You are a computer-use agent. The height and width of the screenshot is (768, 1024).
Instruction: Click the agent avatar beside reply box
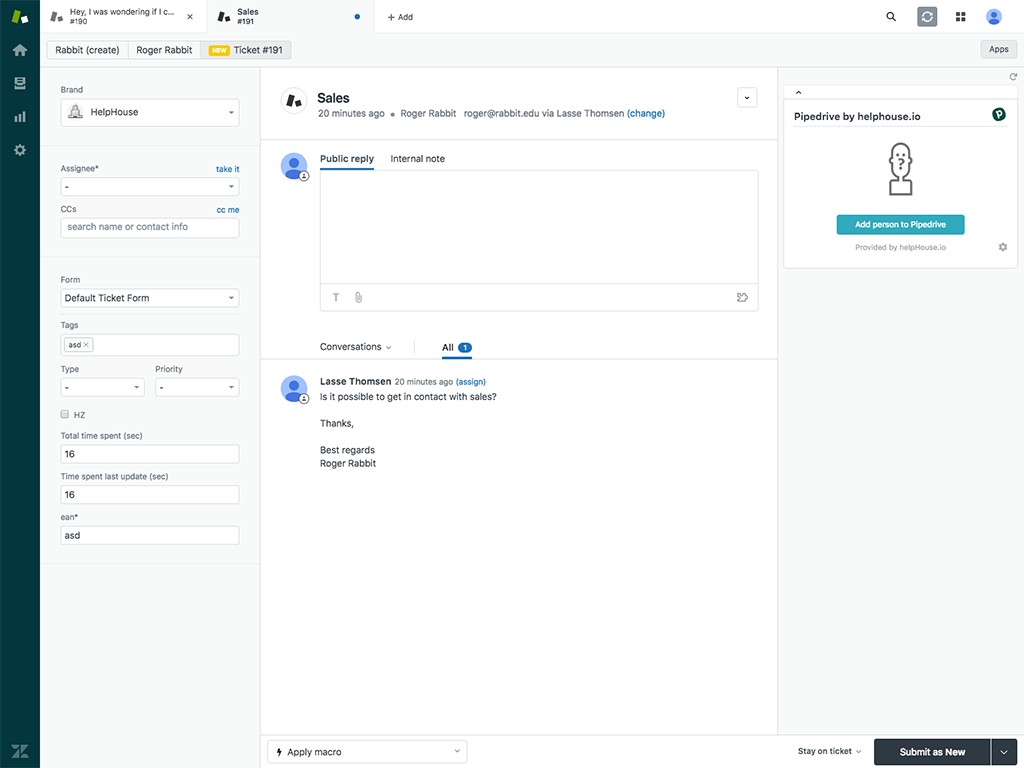294,167
